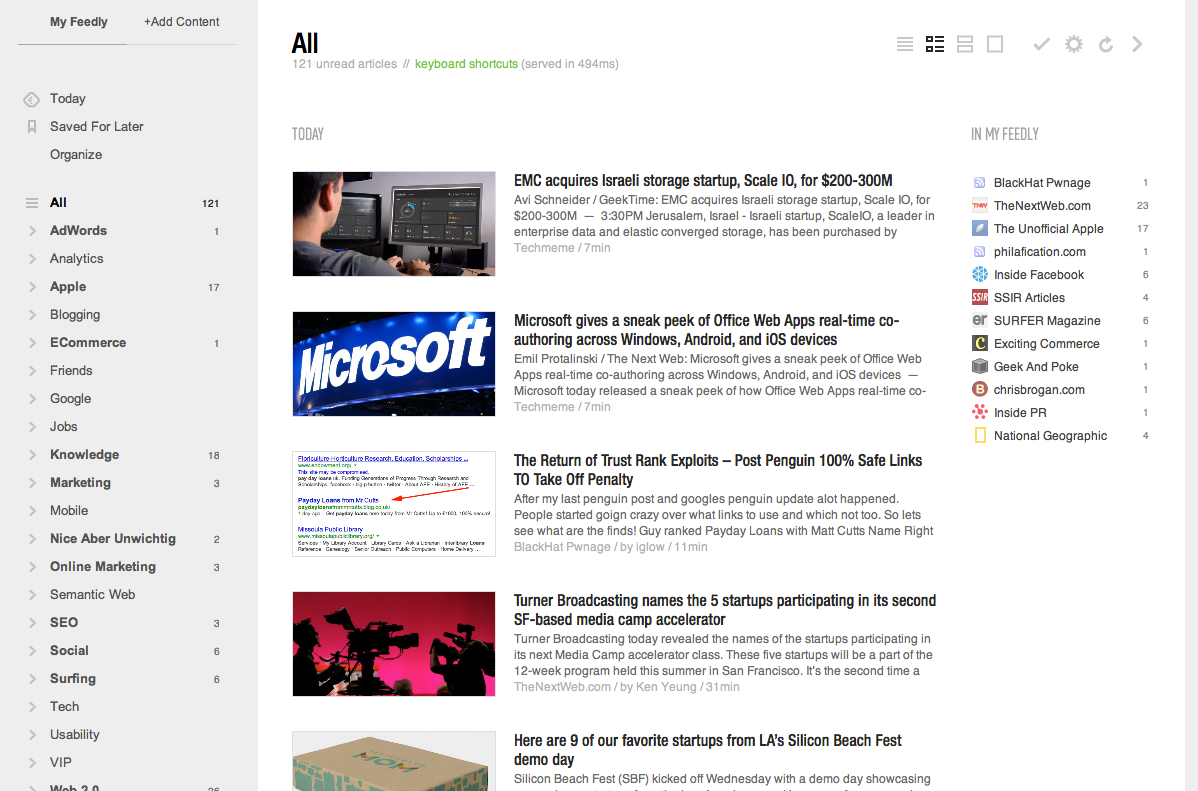Open Return of Trust Rank Exploits article

[717, 470]
